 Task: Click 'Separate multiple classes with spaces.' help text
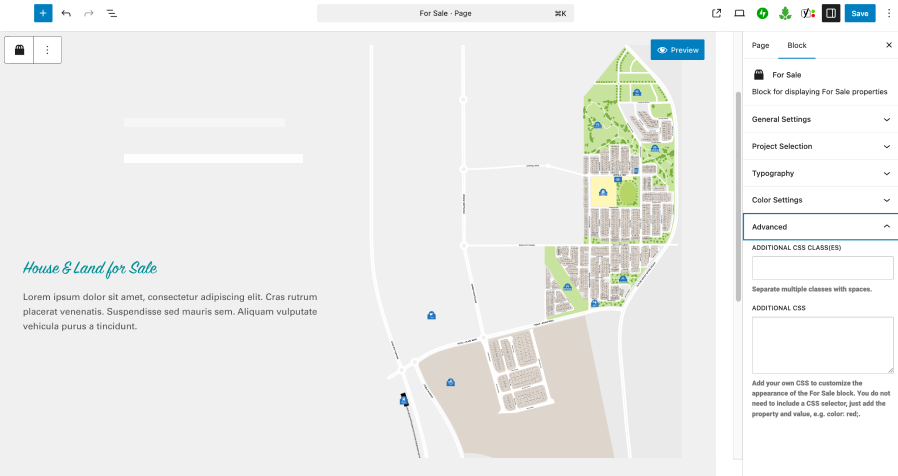812,289
